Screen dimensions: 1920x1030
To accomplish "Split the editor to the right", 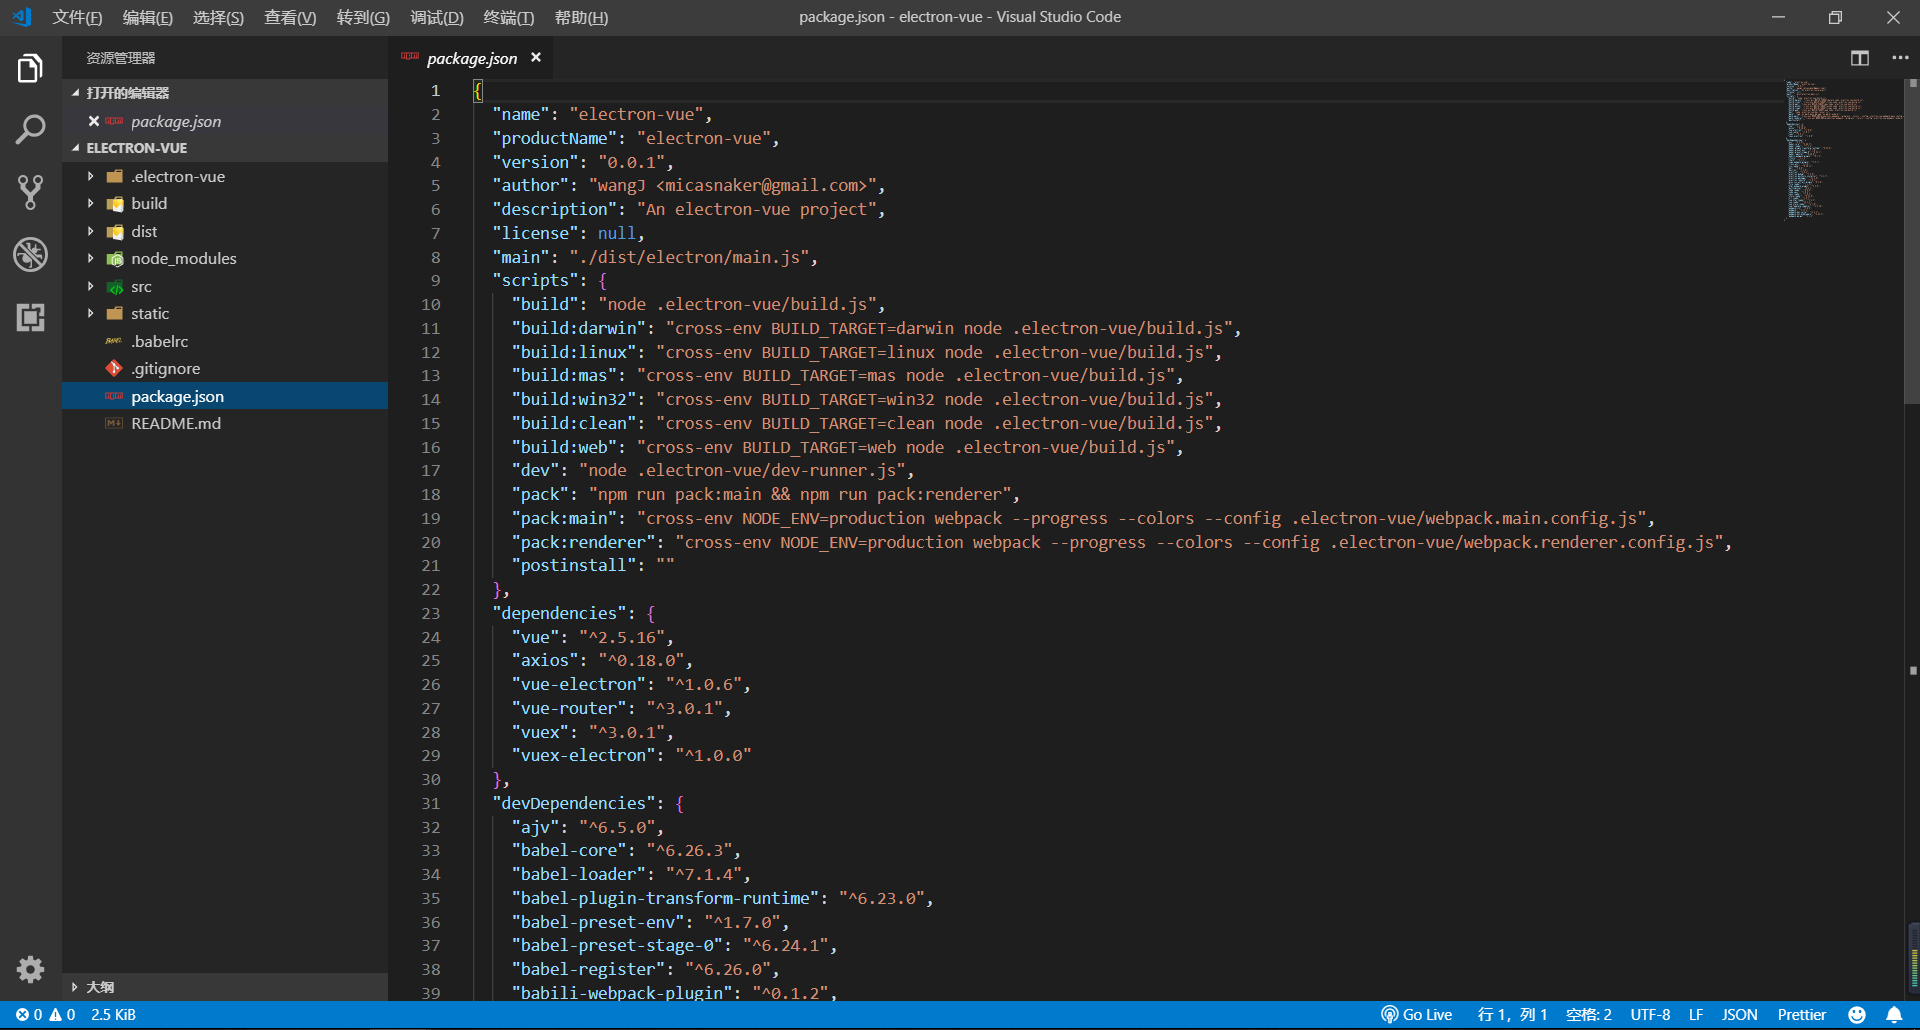I will 1859,58.
